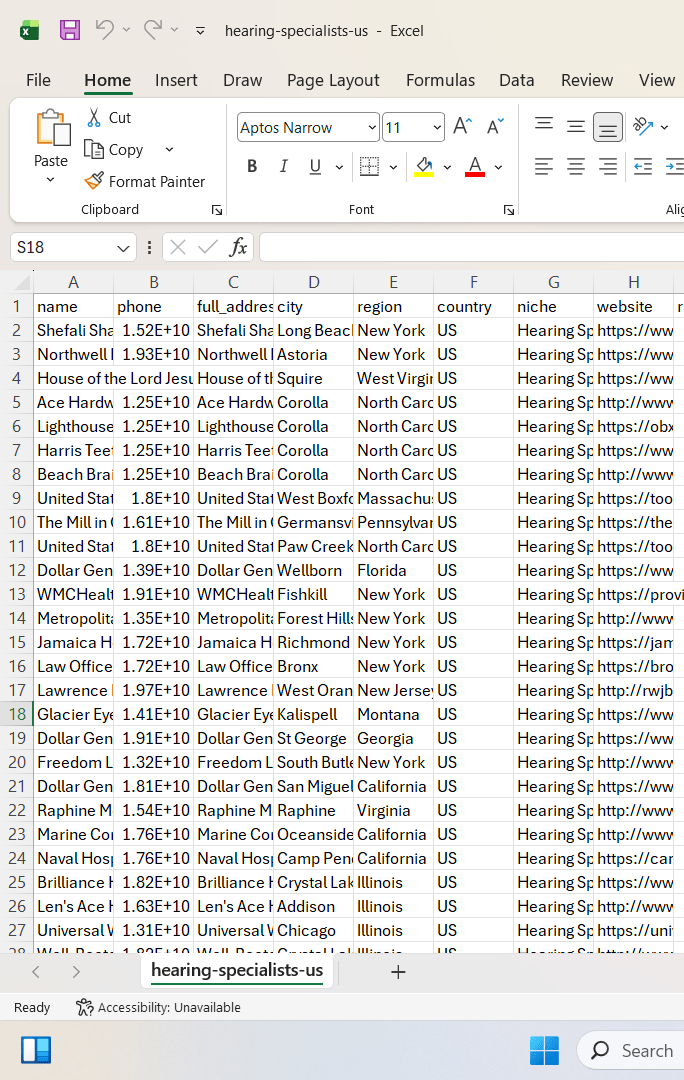Open the borders dropdown arrow
The height and width of the screenshot is (1080, 684).
[393, 167]
